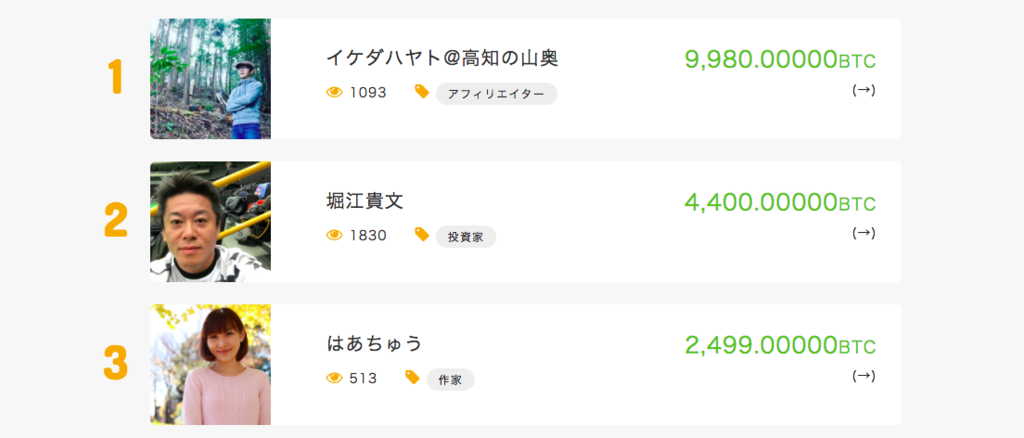Open profile はあちゅう
This screenshot has width=1024, height=438.
pyautogui.click(x=374, y=343)
